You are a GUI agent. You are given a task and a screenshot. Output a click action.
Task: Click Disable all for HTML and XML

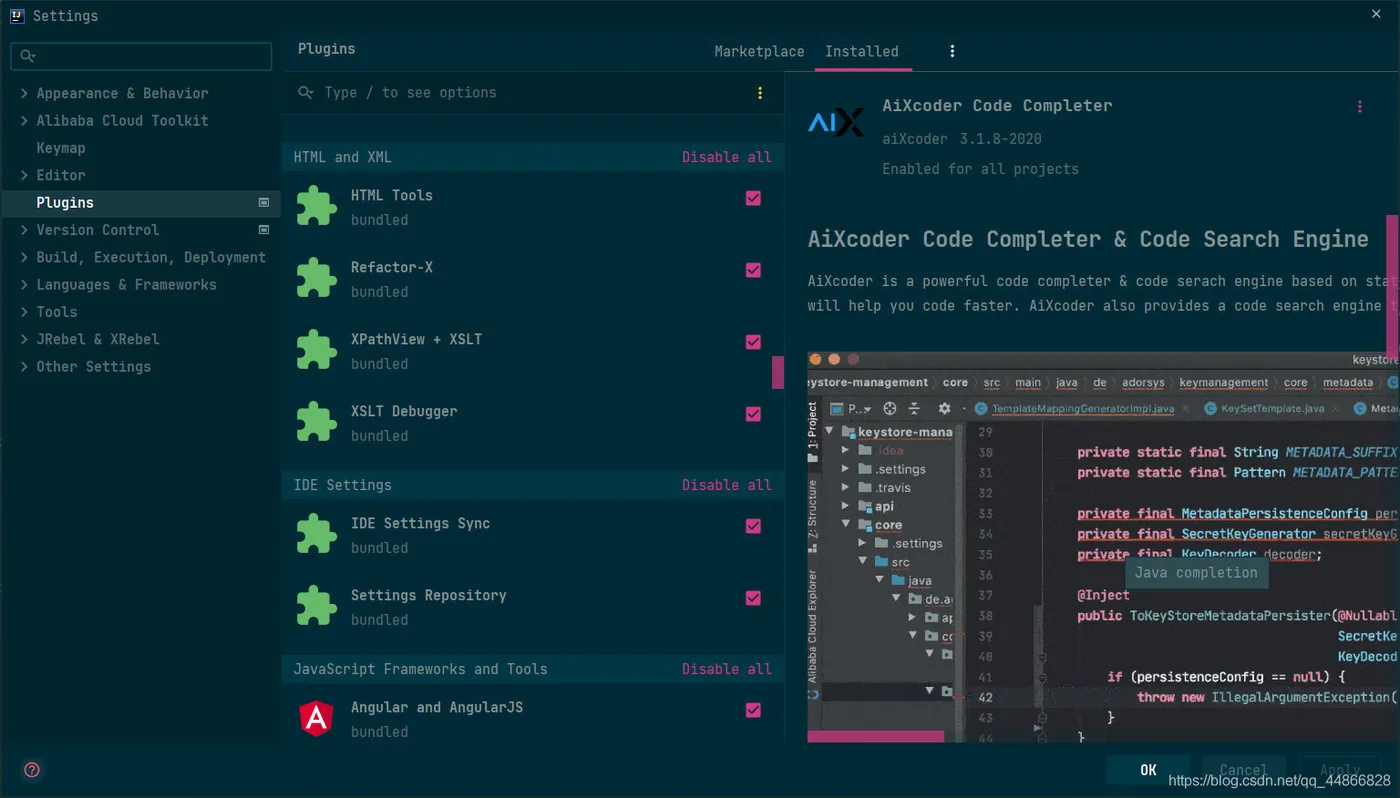pos(726,157)
